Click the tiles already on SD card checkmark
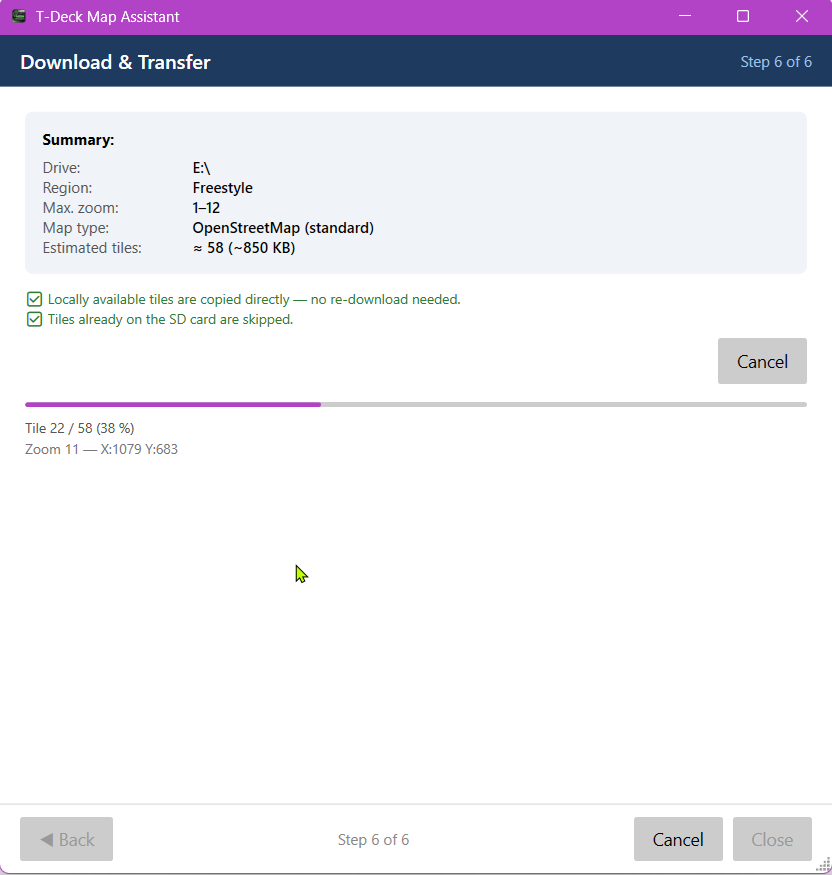The height and width of the screenshot is (875, 832). tap(34, 320)
